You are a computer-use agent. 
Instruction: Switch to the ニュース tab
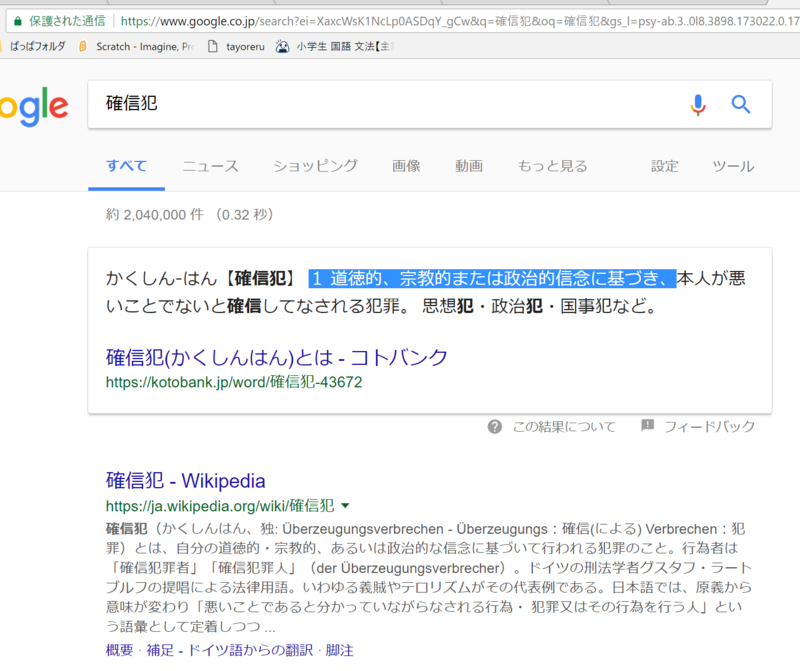pyautogui.click(x=210, y=166)
